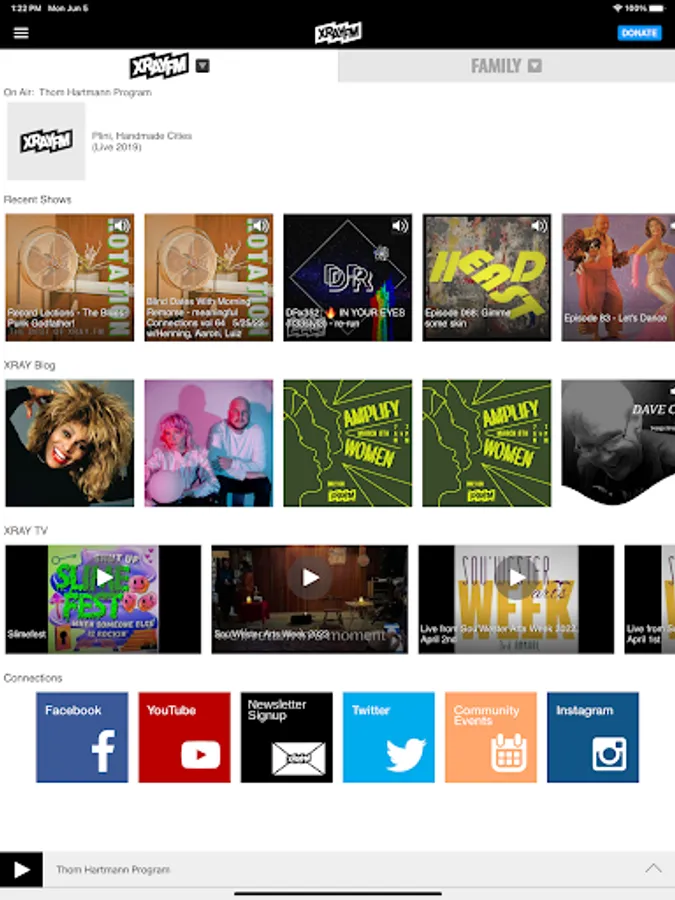This screenshot has width=675, height=900.
Task: Open the DFR IN YOUR EYES re-run show
Action: coord(347,277)
